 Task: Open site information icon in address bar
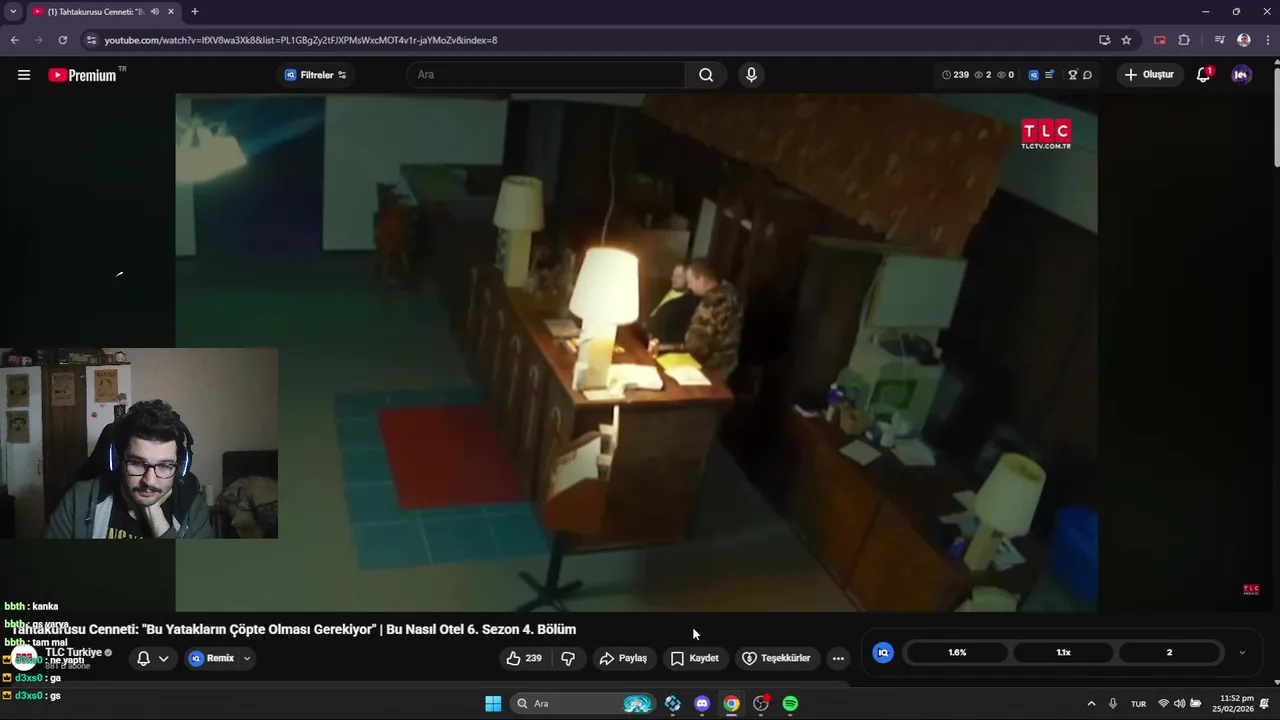click(91, 40)
